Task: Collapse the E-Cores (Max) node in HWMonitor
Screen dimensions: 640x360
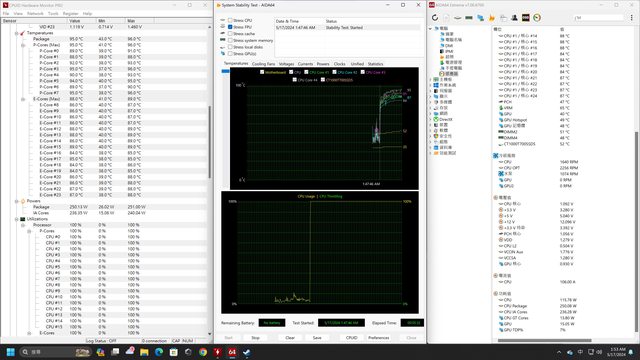Action: [23, 99]
